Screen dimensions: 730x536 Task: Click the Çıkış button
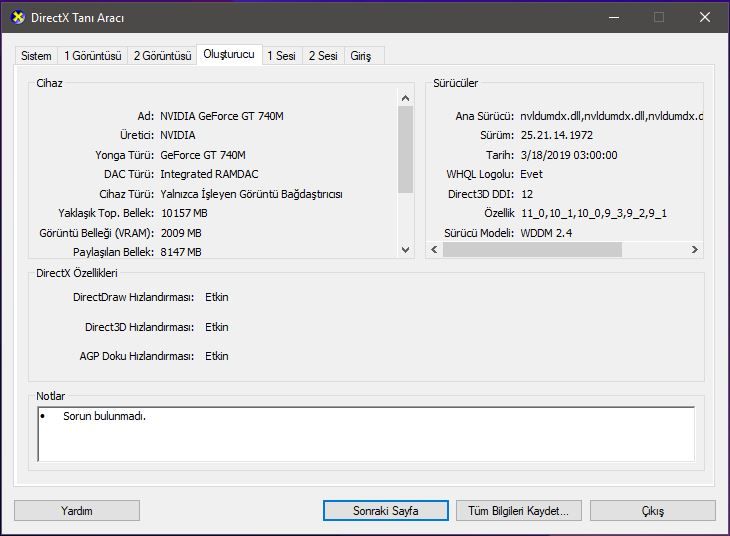(x=653, y=511)
